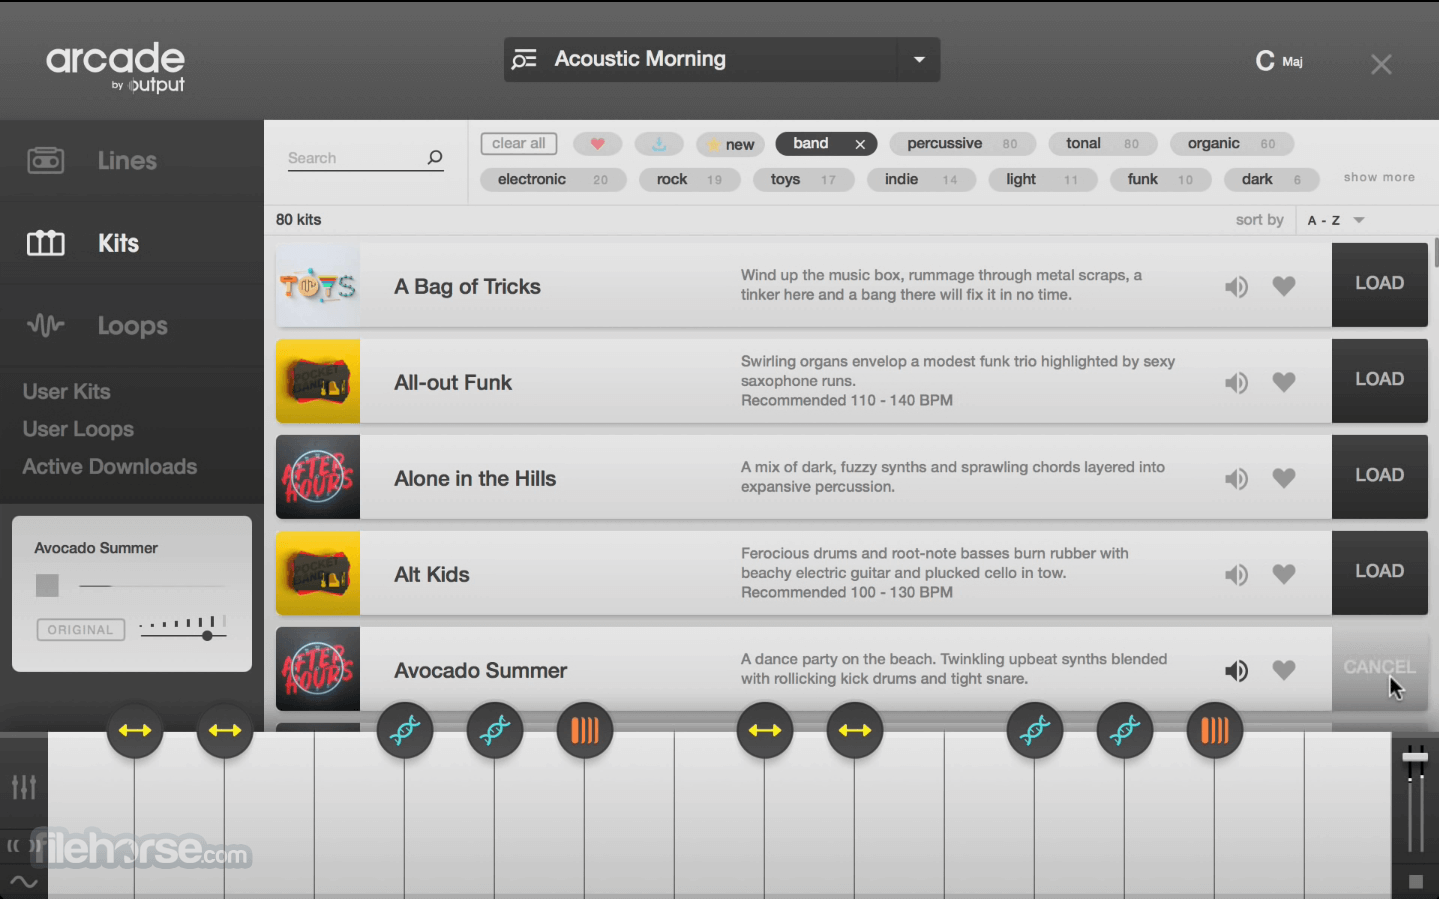The height and width of the screenshot is (899, 1439).
Task: Open Active Downloads
Action: point(110,467)
